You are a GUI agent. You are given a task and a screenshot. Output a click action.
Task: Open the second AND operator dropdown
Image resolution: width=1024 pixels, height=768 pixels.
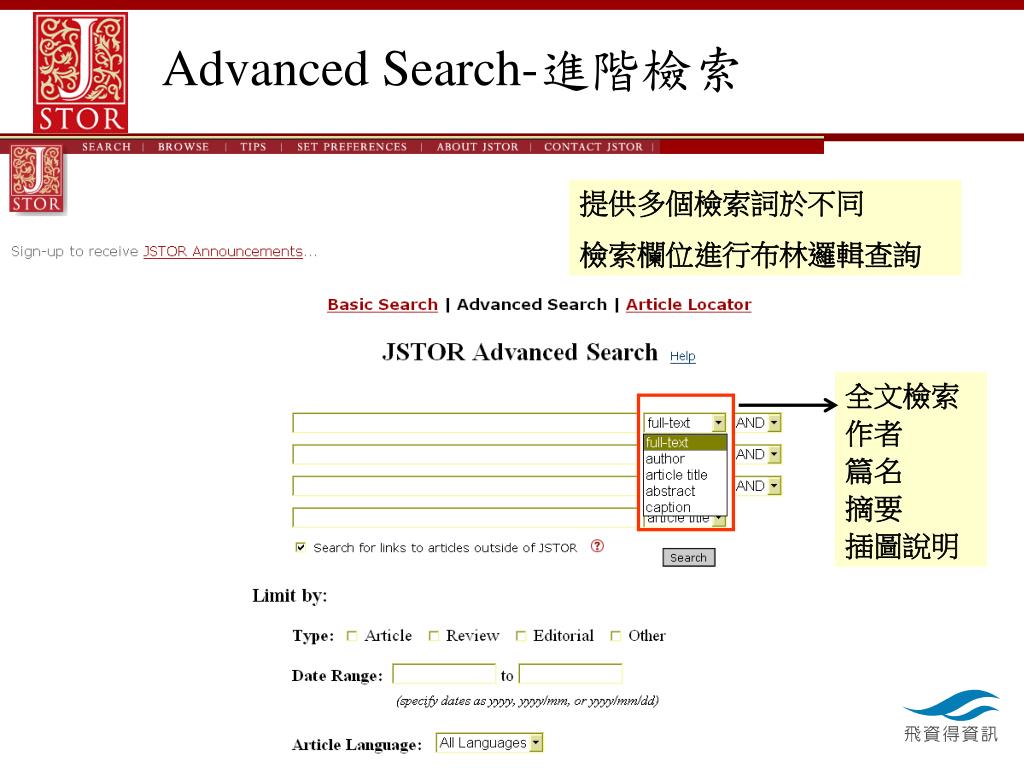(758, 454)
